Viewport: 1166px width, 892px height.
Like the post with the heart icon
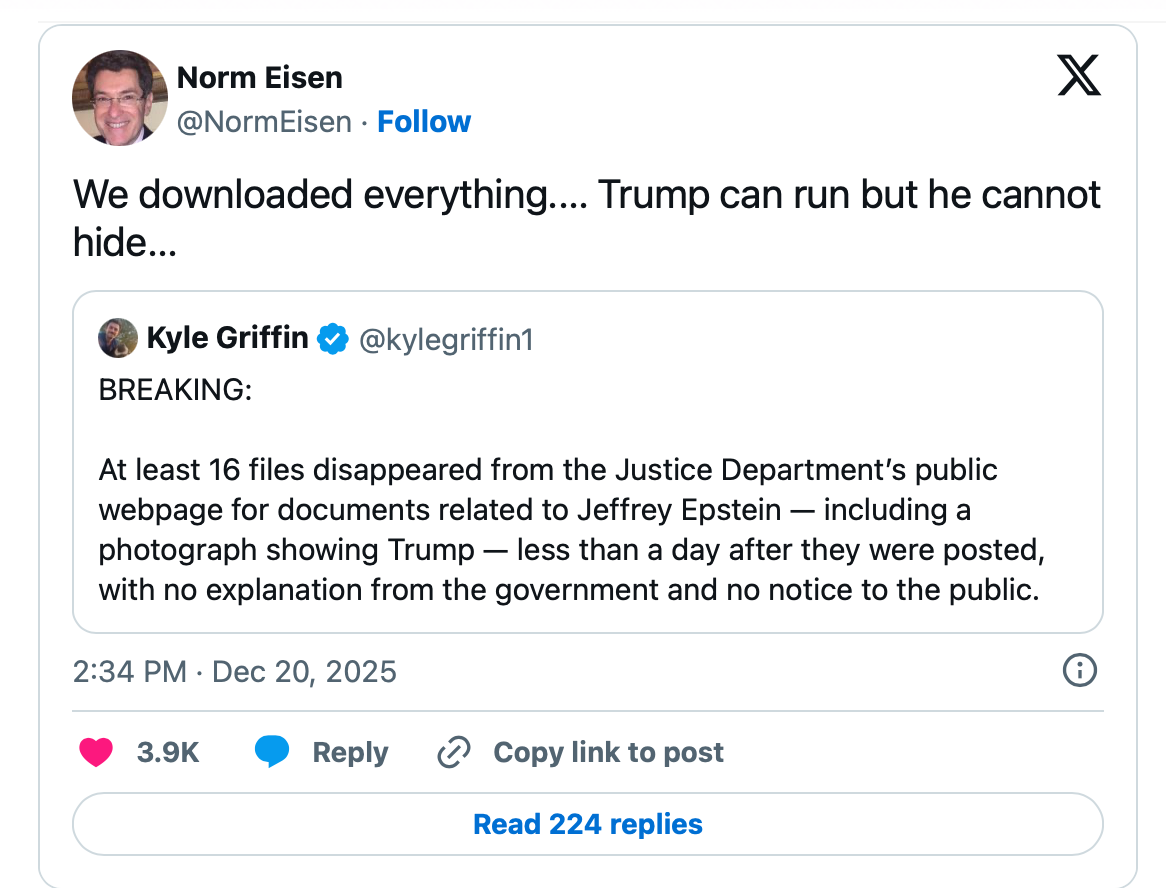[x=96, y=752]
